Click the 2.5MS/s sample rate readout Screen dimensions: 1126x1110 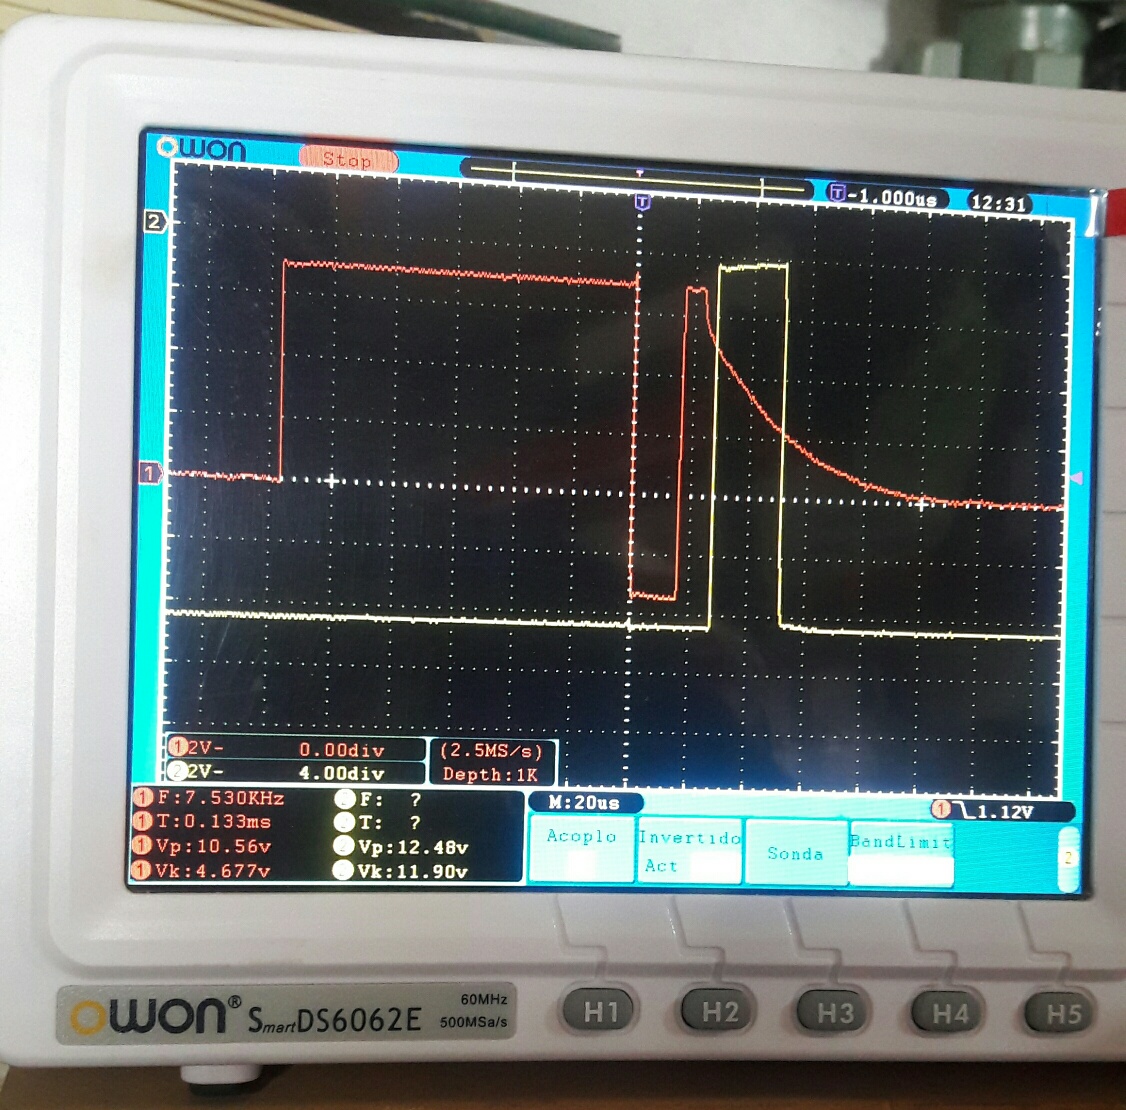coord(491,751)
